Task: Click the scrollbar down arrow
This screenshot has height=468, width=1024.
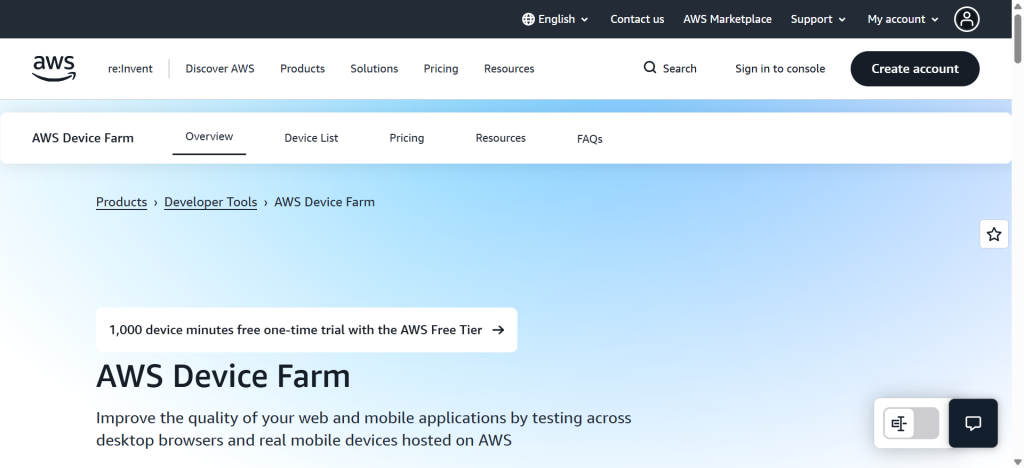Action: pyautogui.click(x=1017, y=462)
